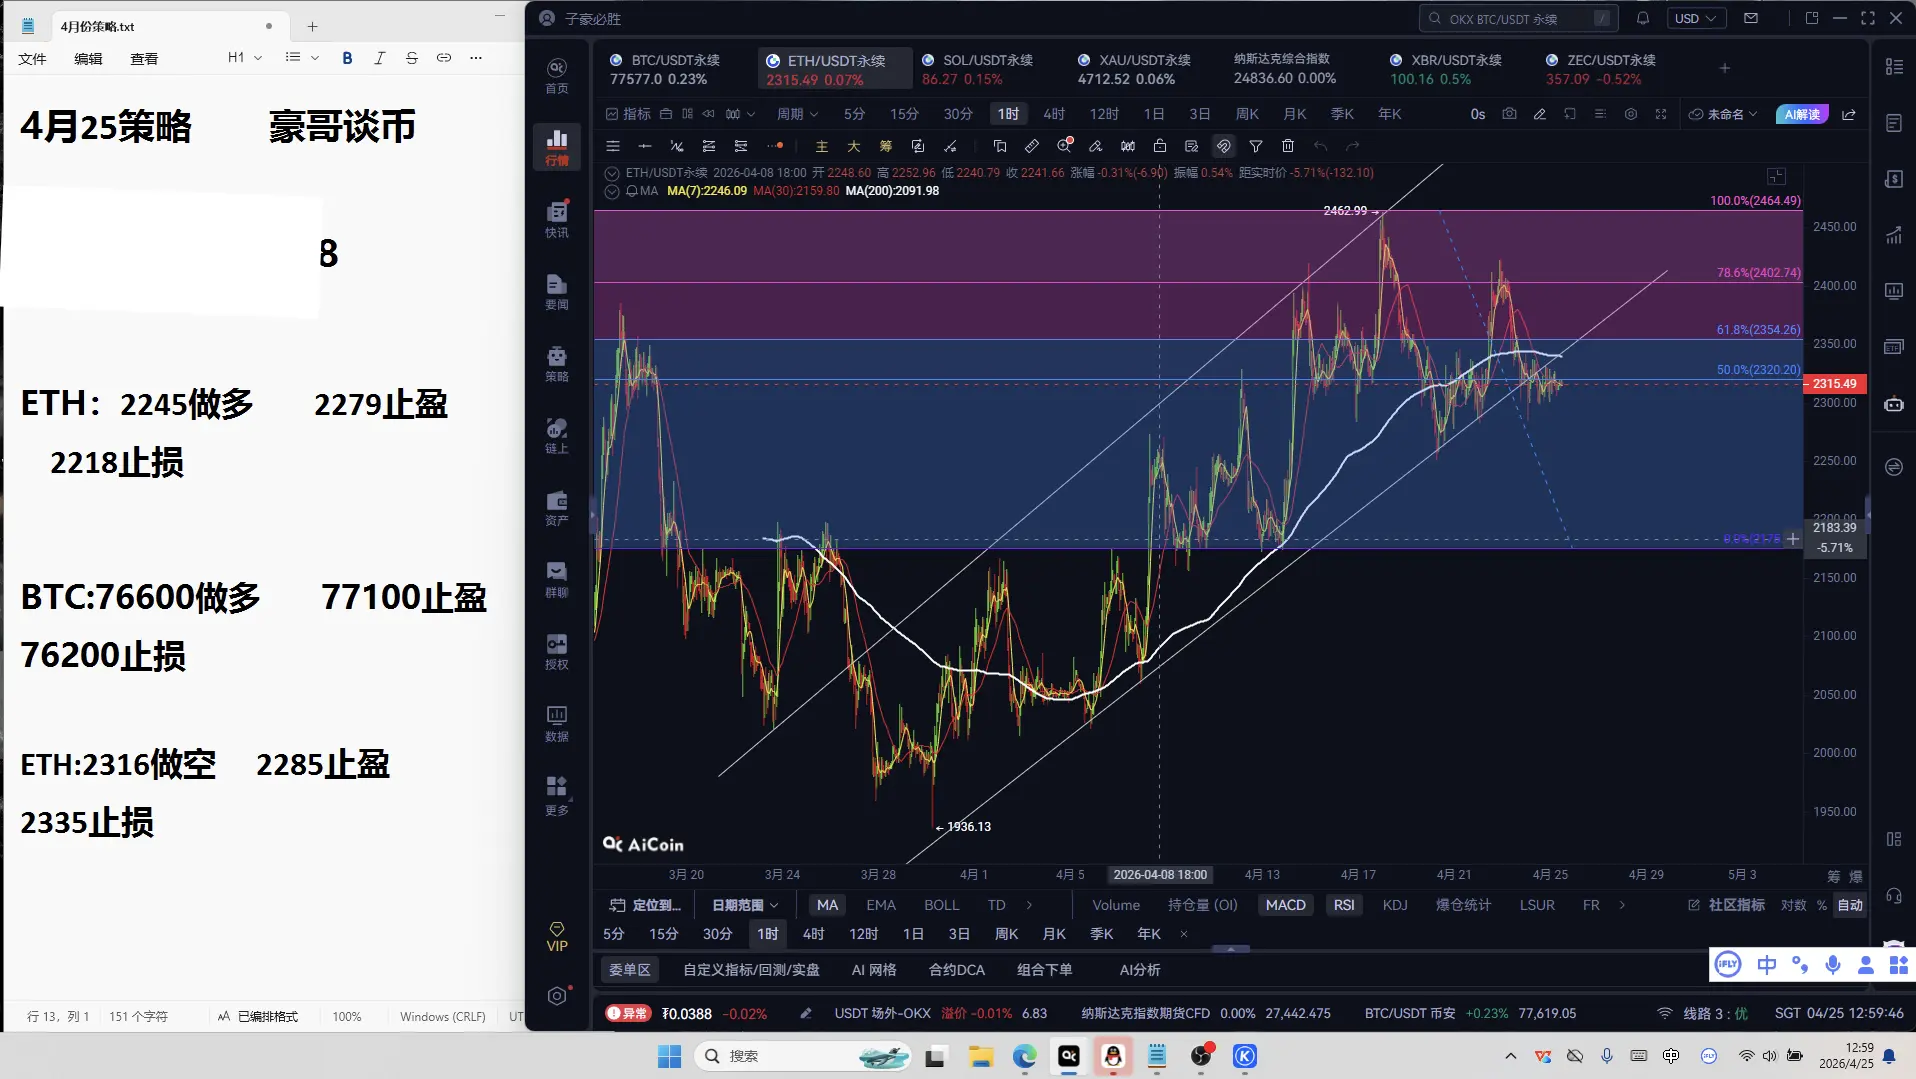
Task: Expand the 周期 period dropdown
Action: tap(798, 114)
